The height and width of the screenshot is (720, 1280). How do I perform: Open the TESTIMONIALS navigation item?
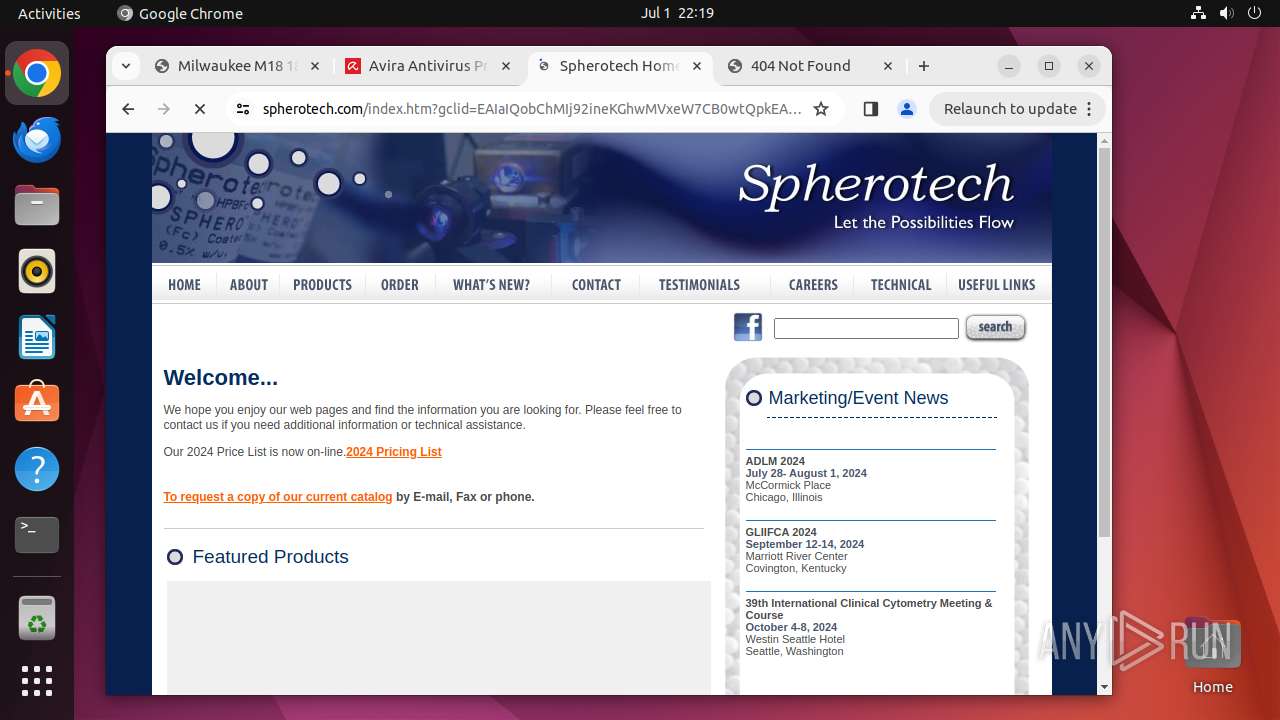[x=699, y=285]
